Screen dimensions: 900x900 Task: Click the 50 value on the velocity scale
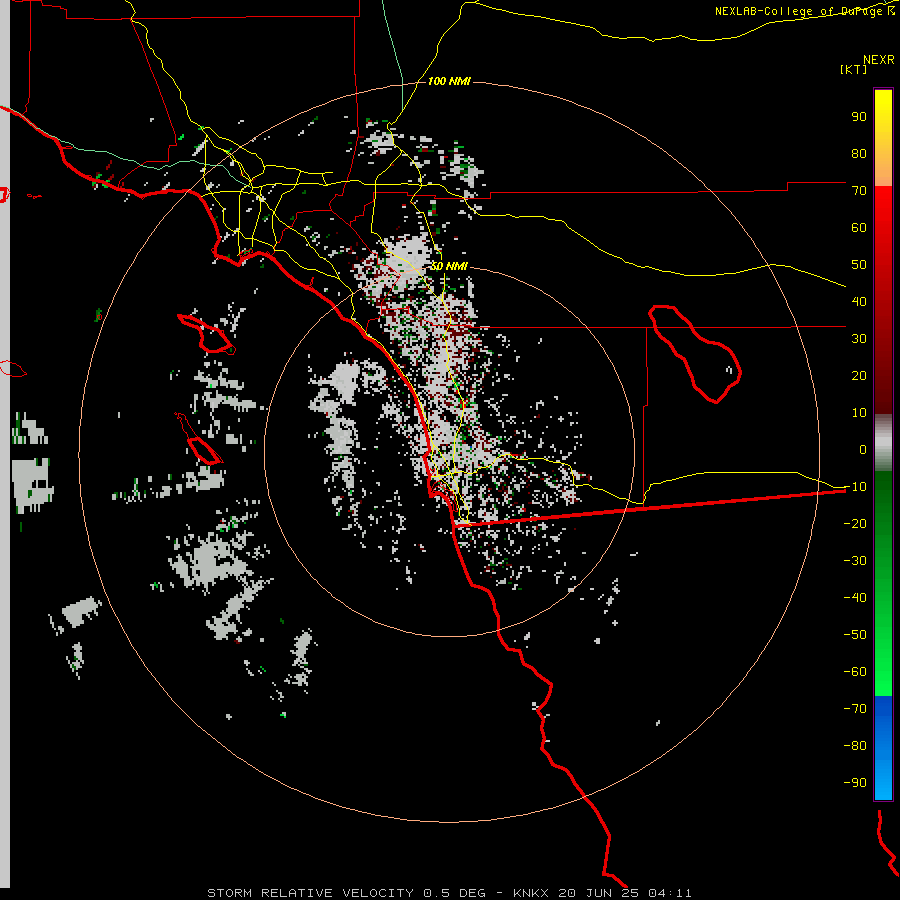pos(859,265)
